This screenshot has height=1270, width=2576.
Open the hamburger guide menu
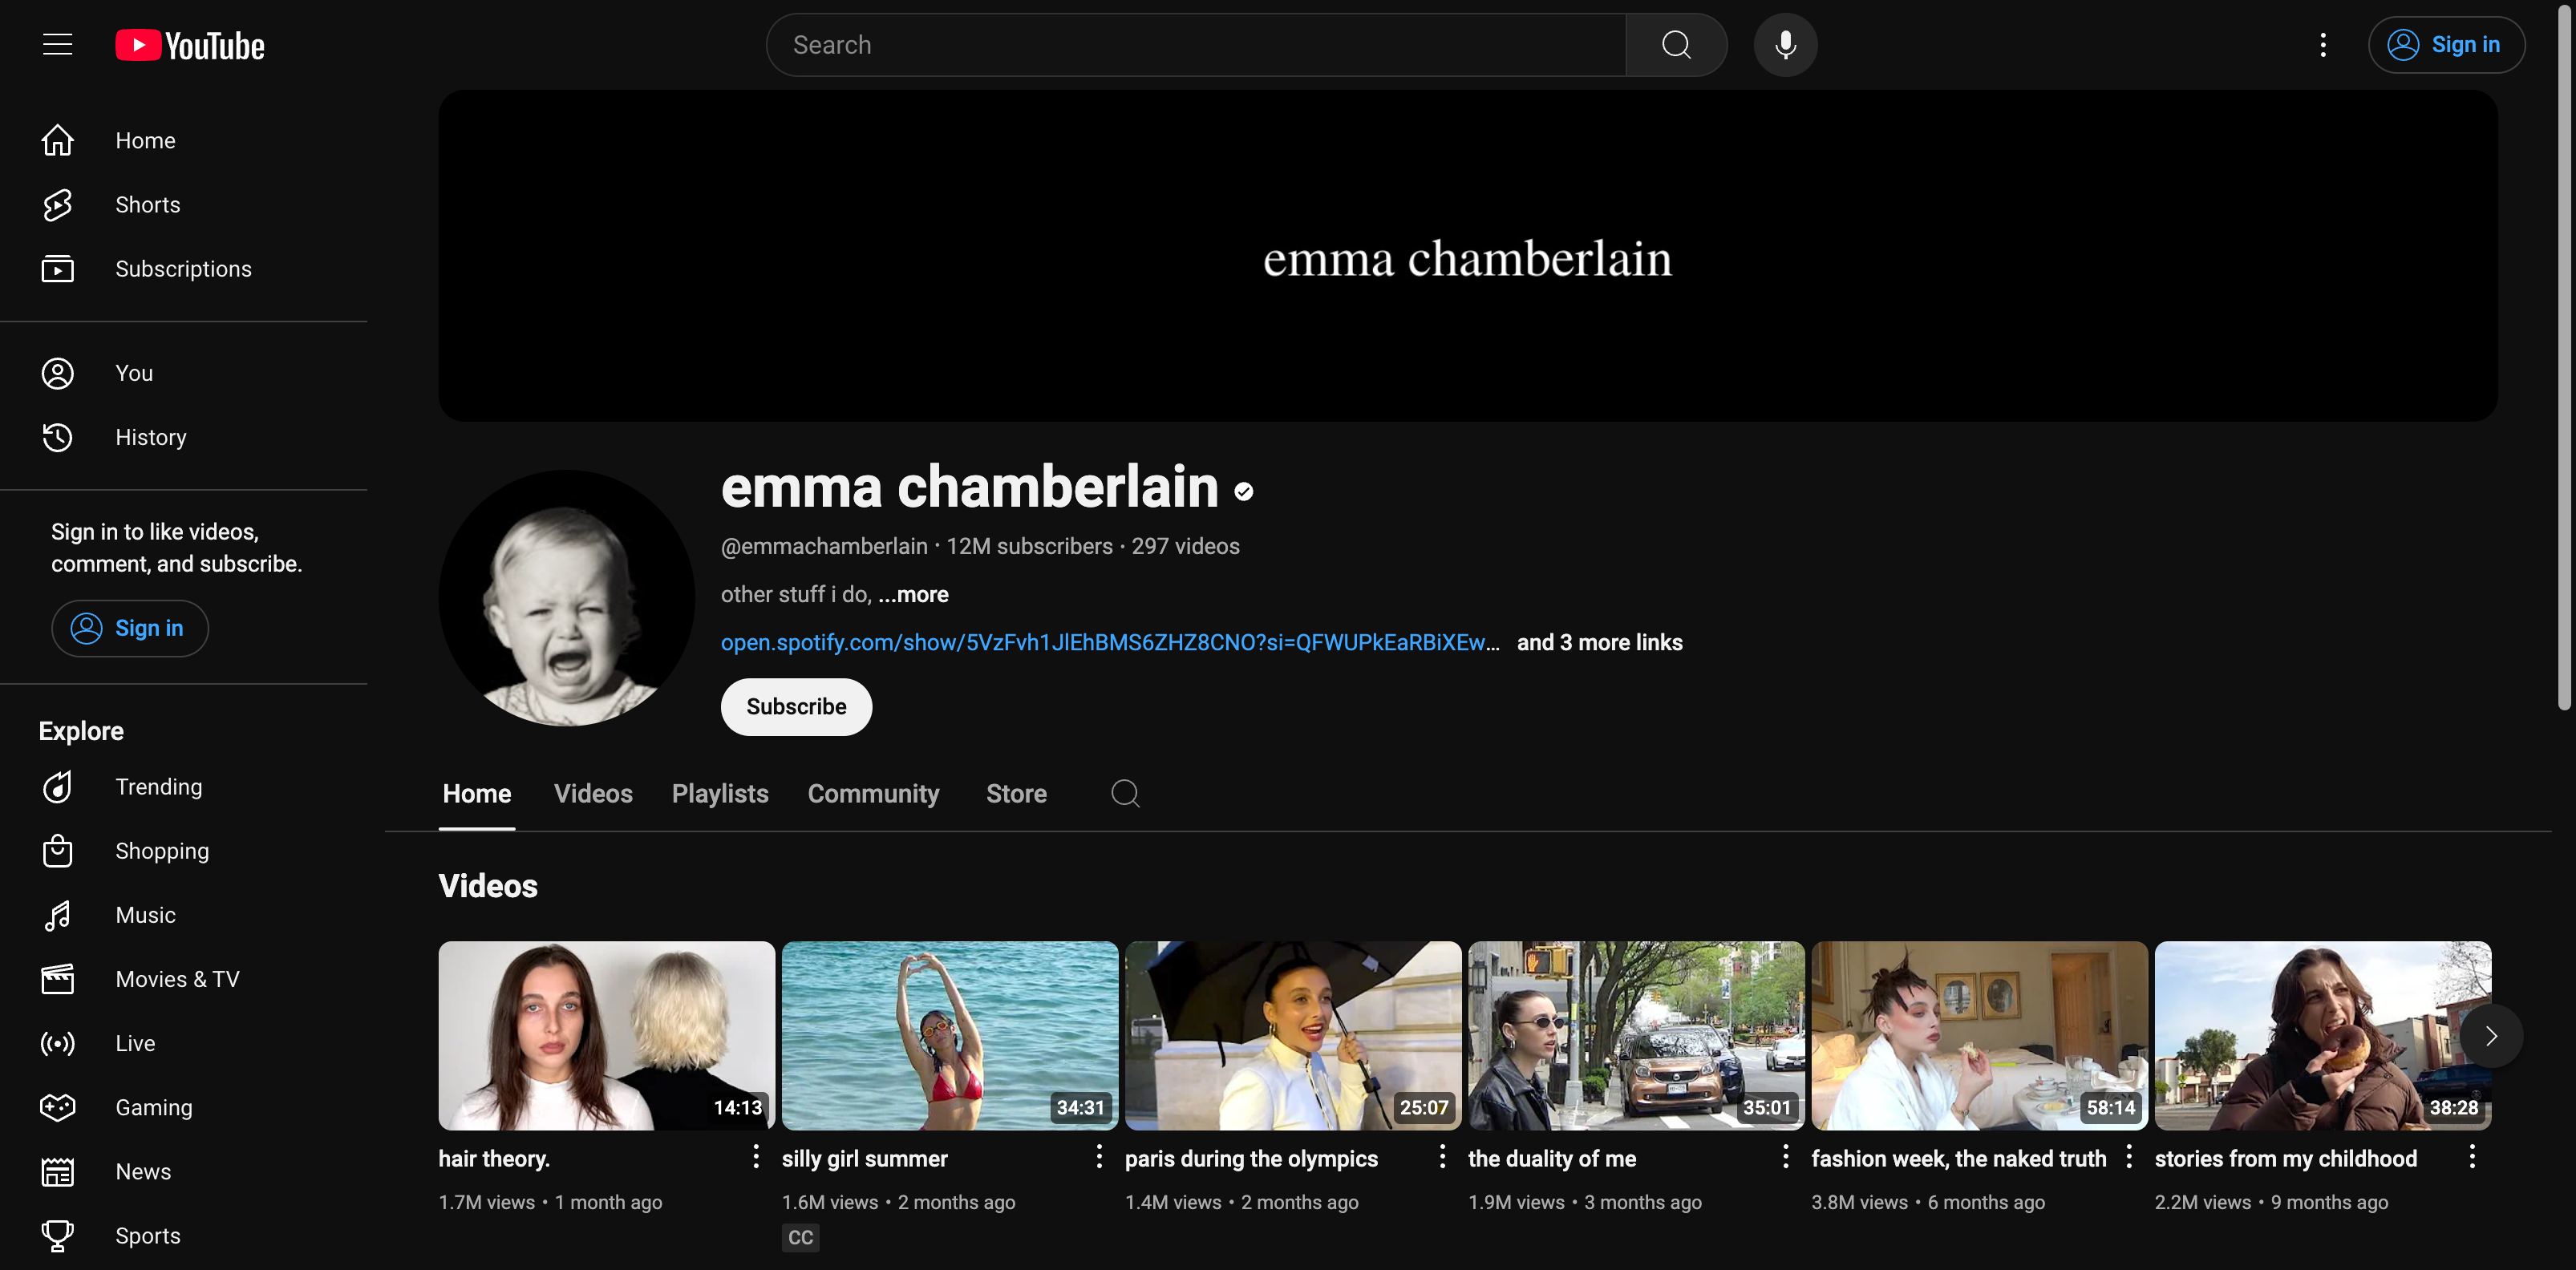(x=57, y=45)
